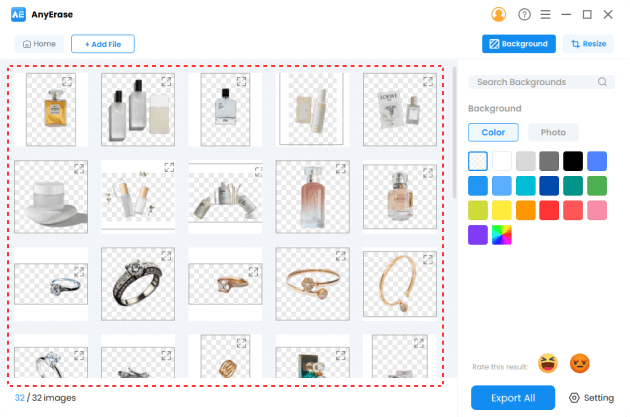Rate result with the laughing emoji

[x=548, y=364]
